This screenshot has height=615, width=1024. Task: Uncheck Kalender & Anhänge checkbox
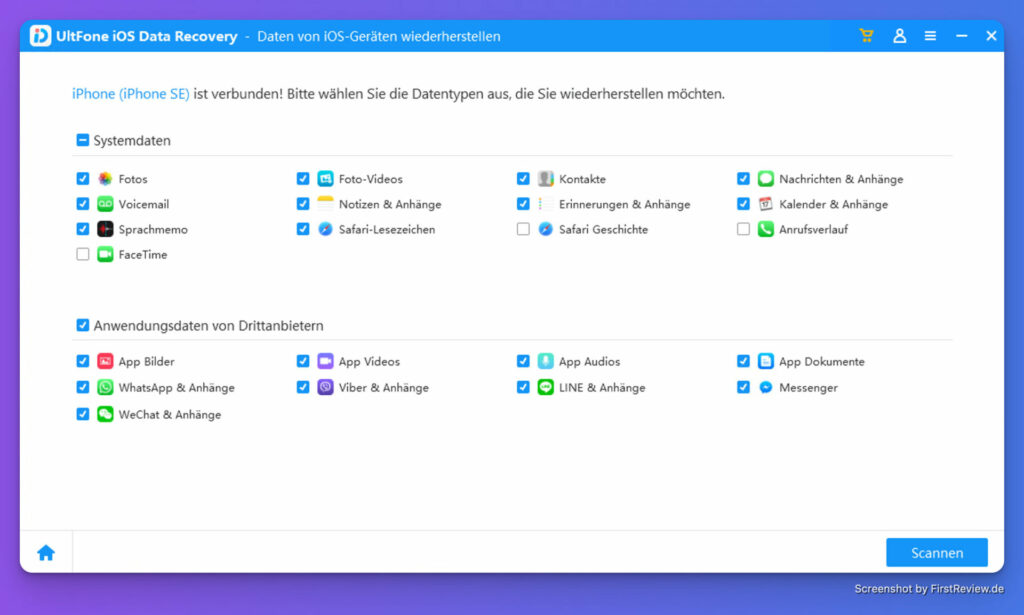(743, 204)
